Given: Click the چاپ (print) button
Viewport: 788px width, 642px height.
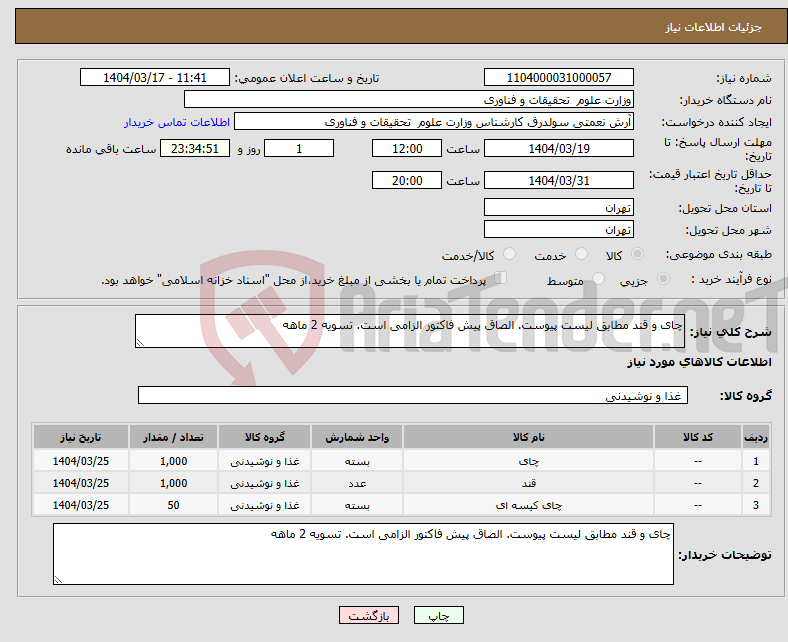Looking at the screenshot, I should click(x=438, y=615).
